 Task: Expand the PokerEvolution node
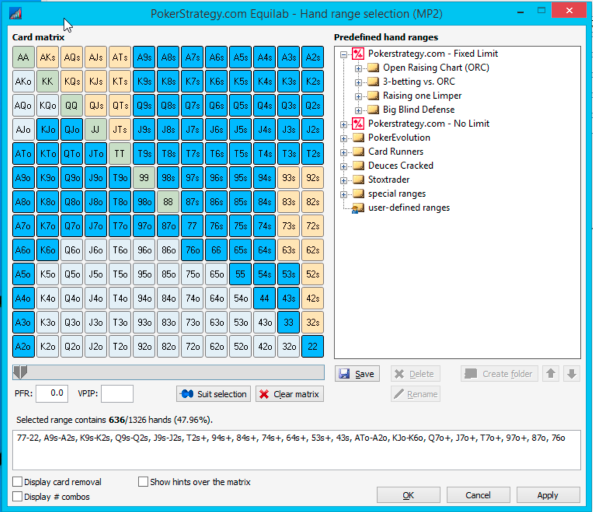343,138
